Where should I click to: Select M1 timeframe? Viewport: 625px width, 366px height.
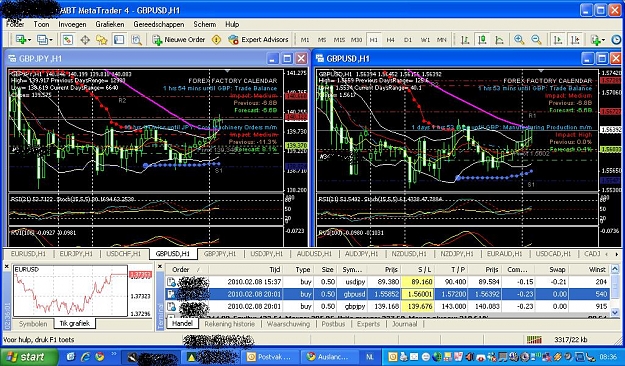pos(305,40)
